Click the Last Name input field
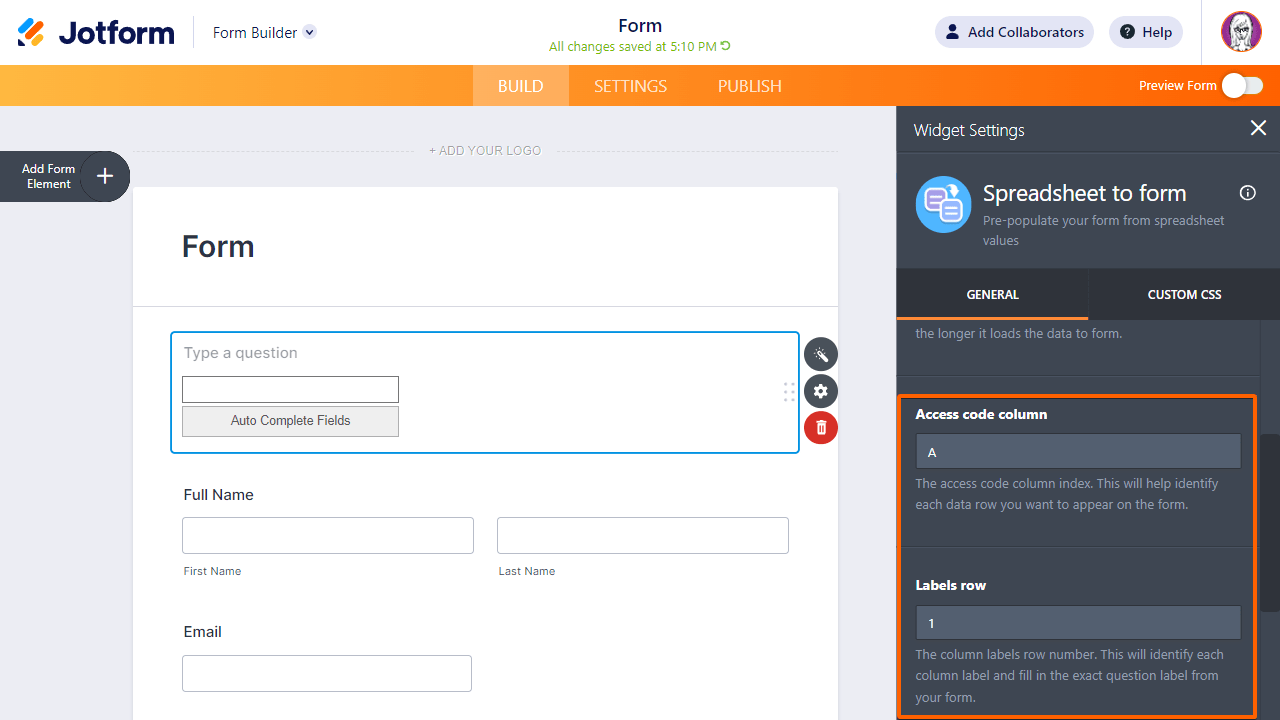The height and width of the screenshot is (720, 1280). pos(643,535)
